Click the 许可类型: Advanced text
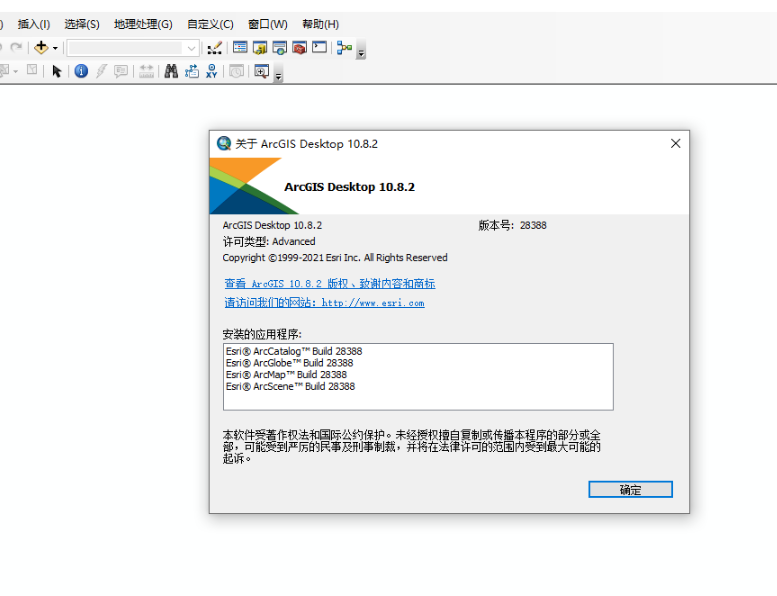 [269, 241]
